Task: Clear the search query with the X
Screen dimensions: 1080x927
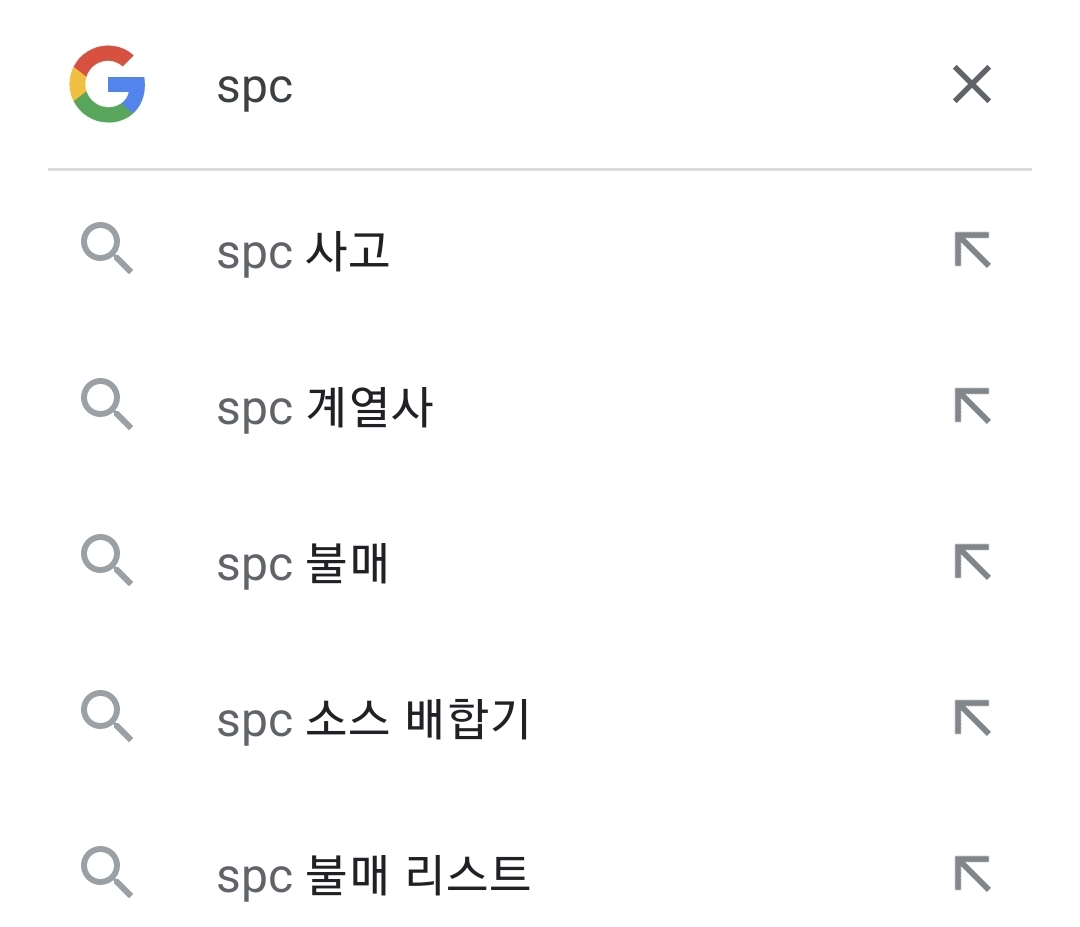Action: point(971,85)
